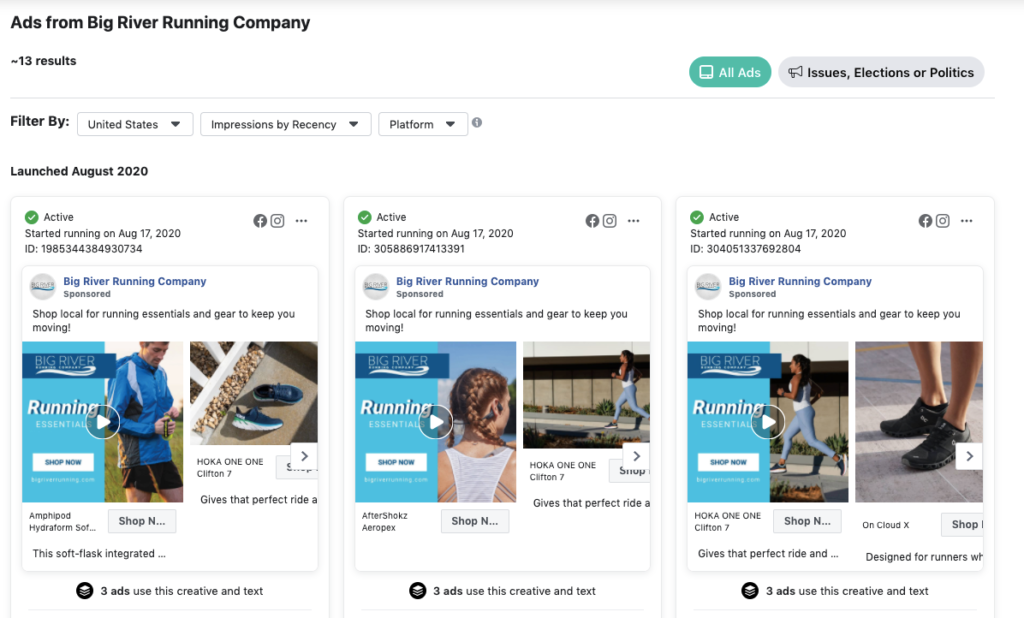Click page avatar logo in second ad
The width and height of the screenshot is (1024, 618).
click(376, 286)
